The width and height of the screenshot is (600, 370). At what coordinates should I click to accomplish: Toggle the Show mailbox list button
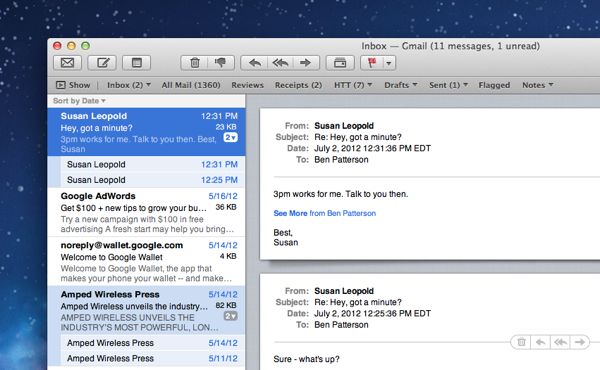pos(73,85)
